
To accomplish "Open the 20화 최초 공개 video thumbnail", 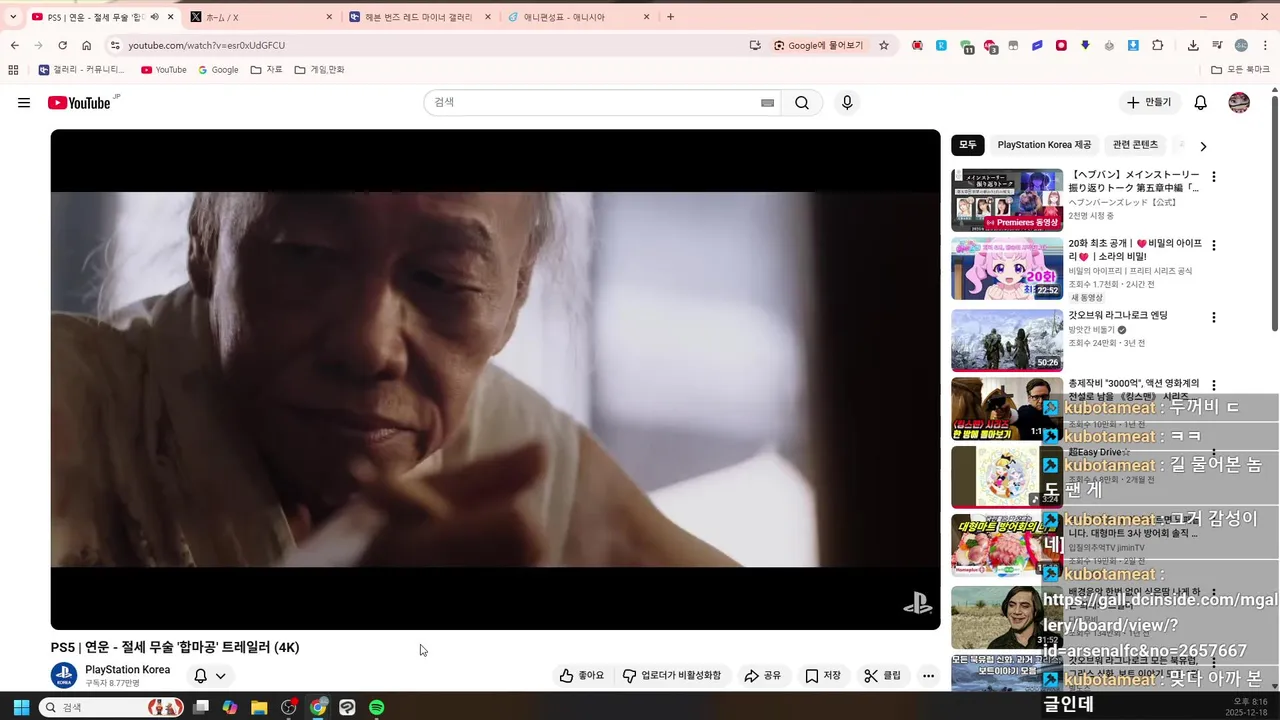I will [x=1007, y=268].
